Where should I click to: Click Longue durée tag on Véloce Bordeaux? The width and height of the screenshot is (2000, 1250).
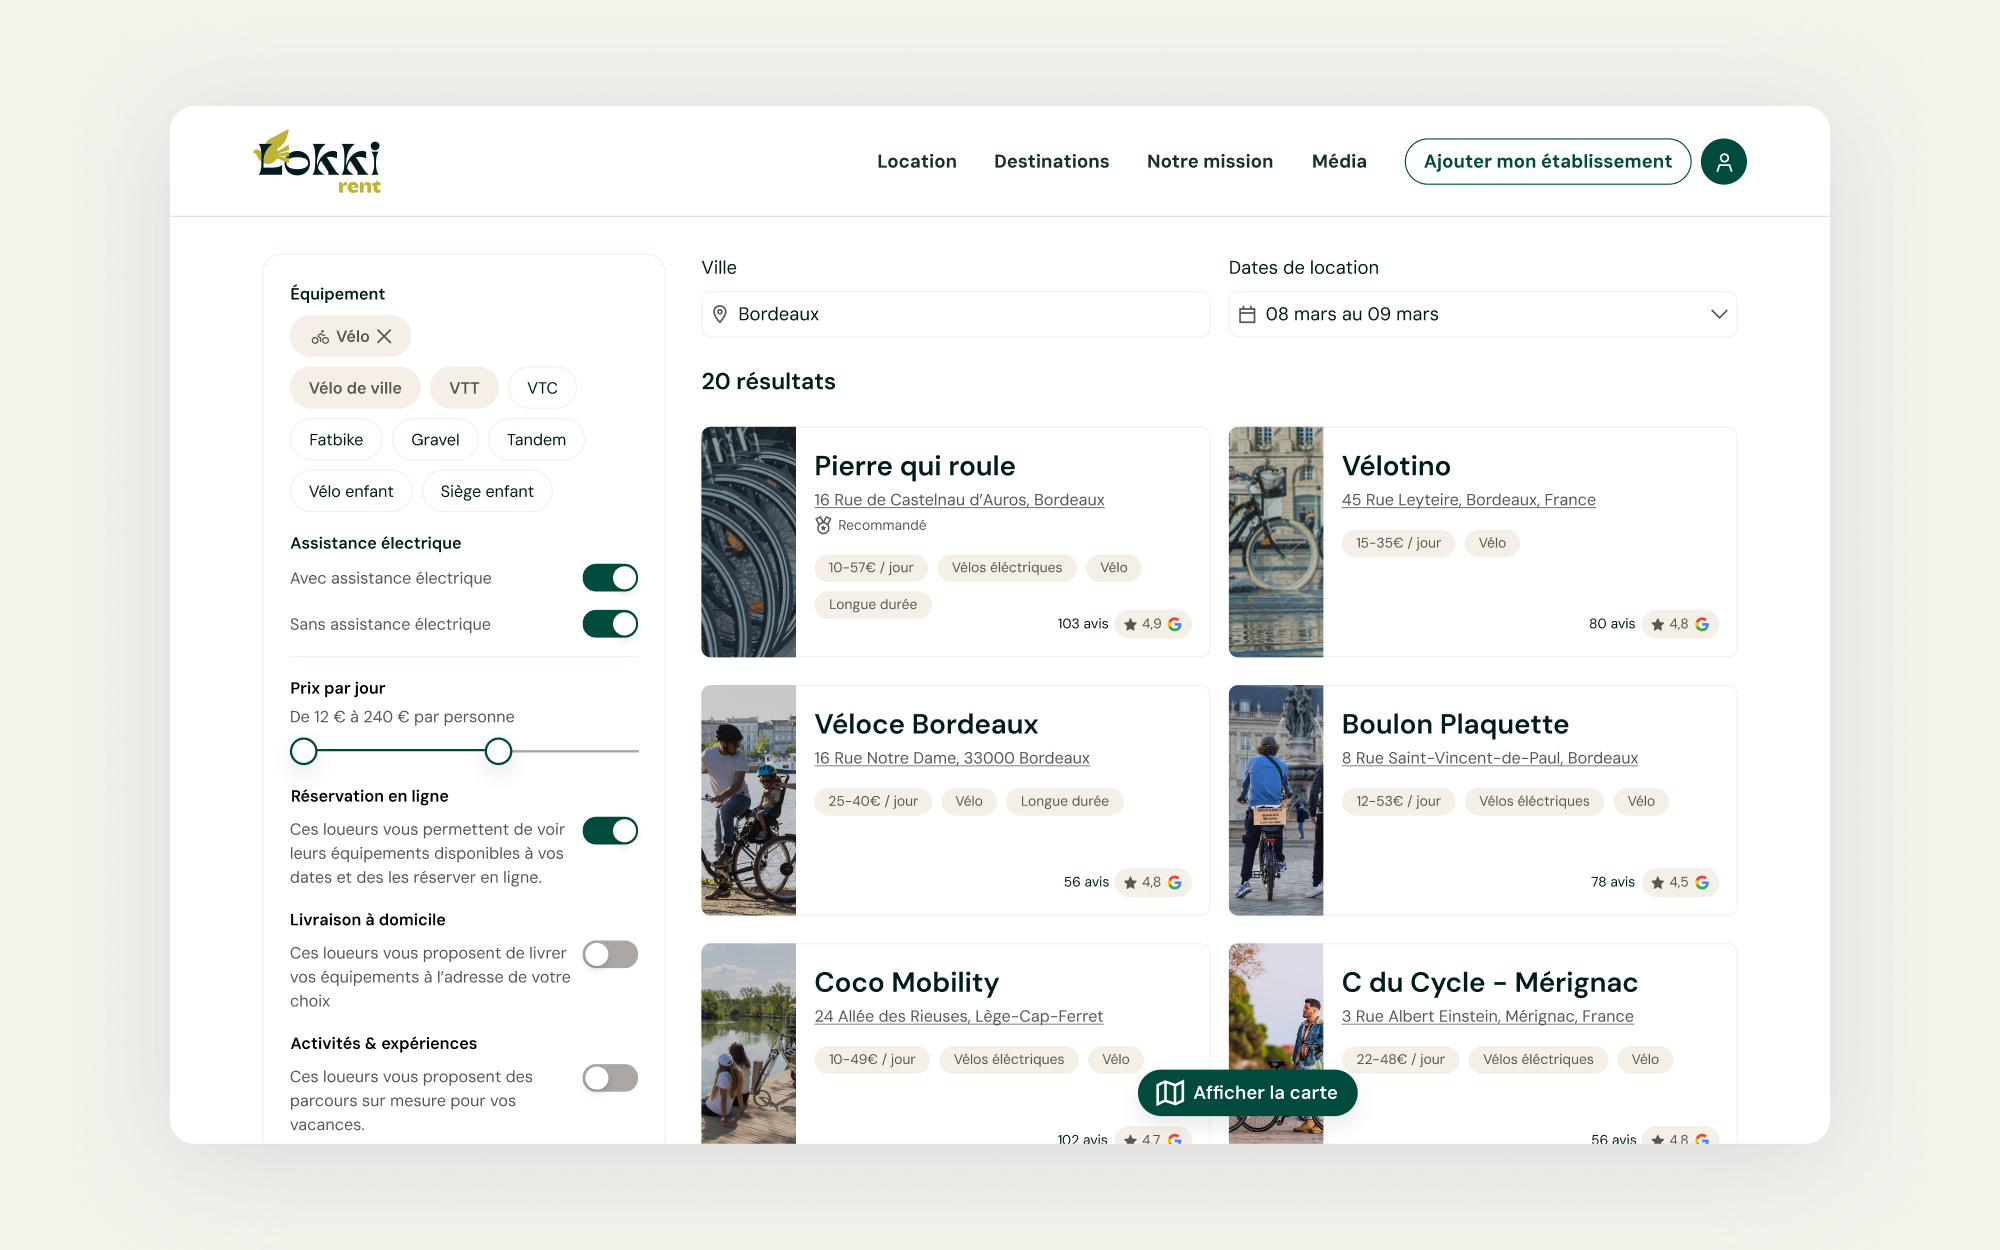click(x=1064, y=801)
